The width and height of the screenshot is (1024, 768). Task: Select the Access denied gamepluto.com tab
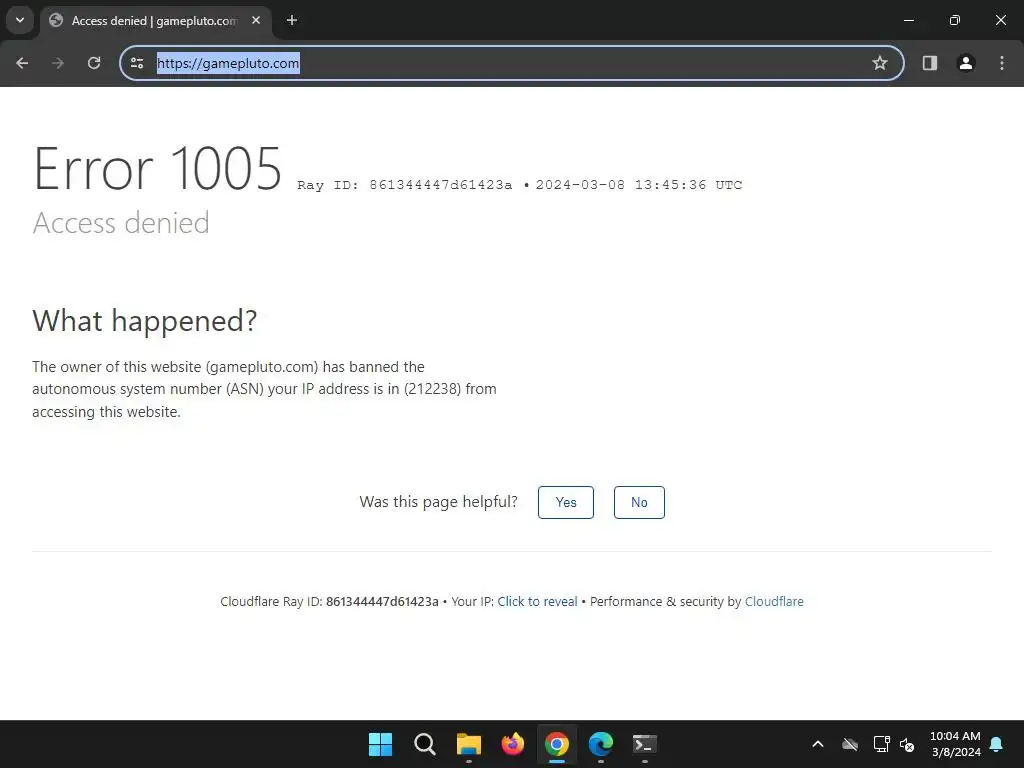point(155,21)
